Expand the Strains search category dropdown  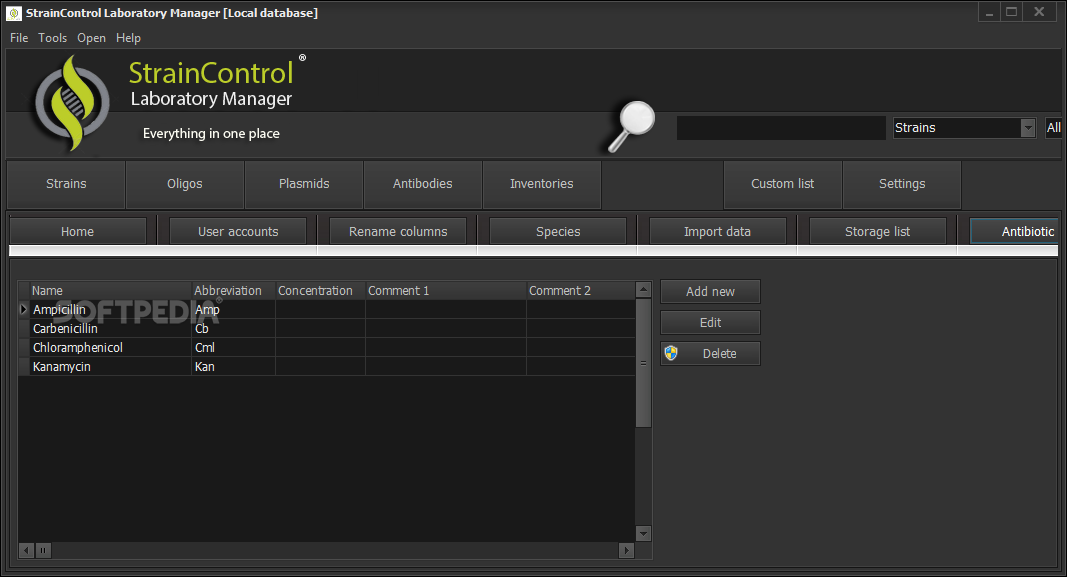click(x=1028, y=128)
